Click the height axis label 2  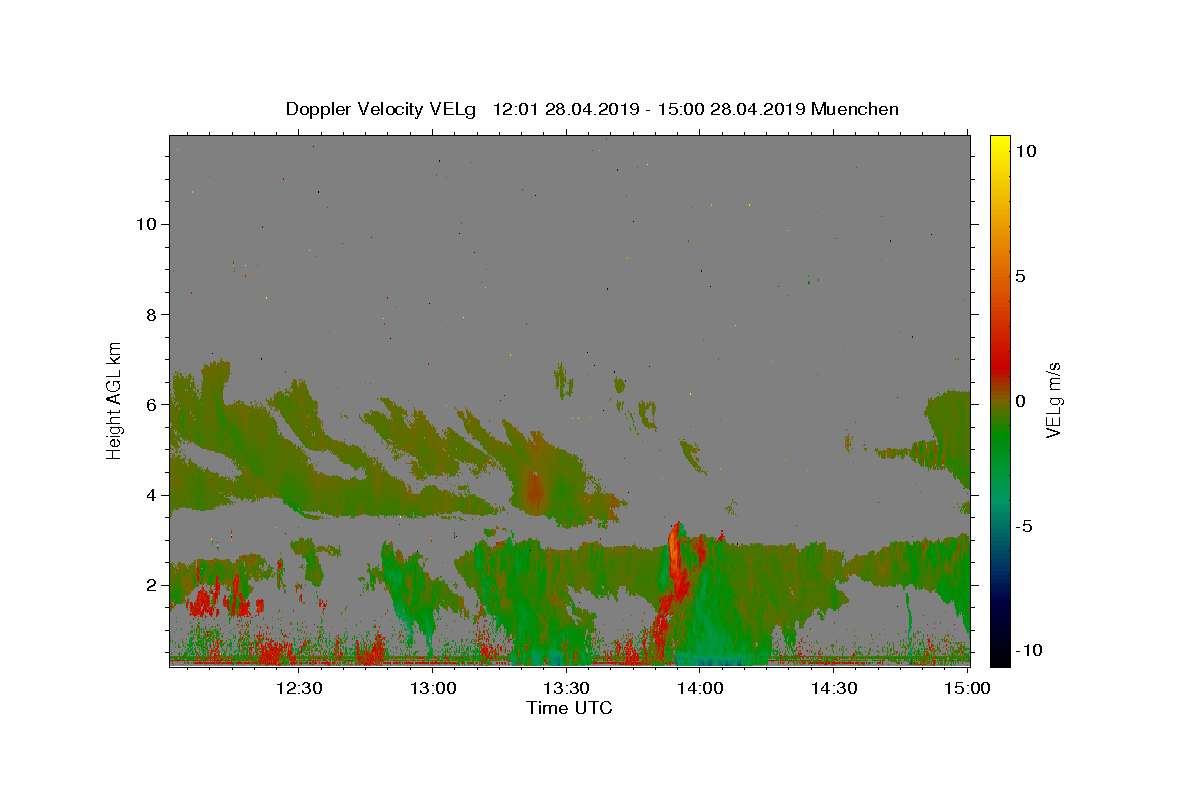click(x=154, y=585)
